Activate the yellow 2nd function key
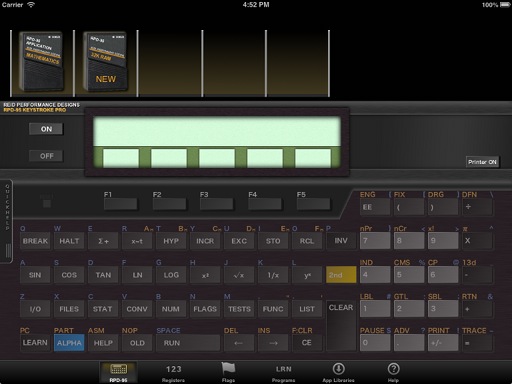This screenshot has width=512, height=384. coord(341,275)
